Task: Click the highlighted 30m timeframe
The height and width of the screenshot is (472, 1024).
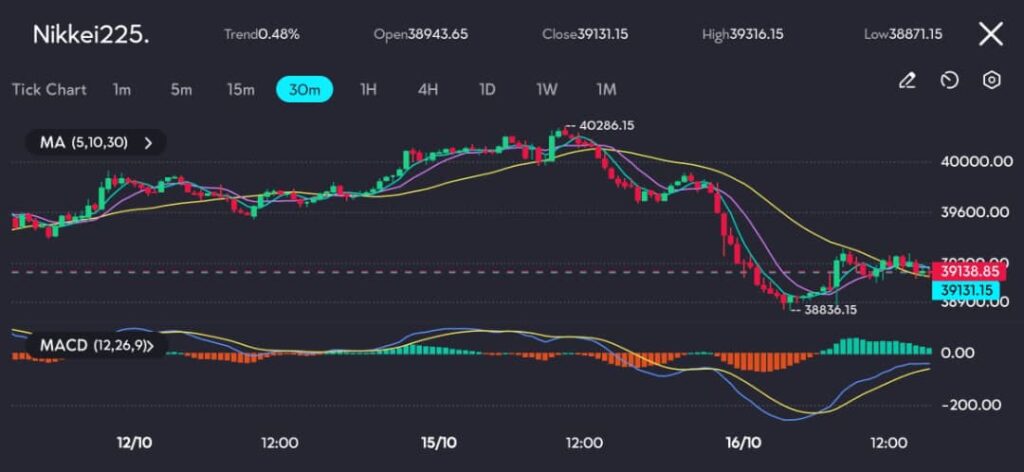Action: (304, 90)
